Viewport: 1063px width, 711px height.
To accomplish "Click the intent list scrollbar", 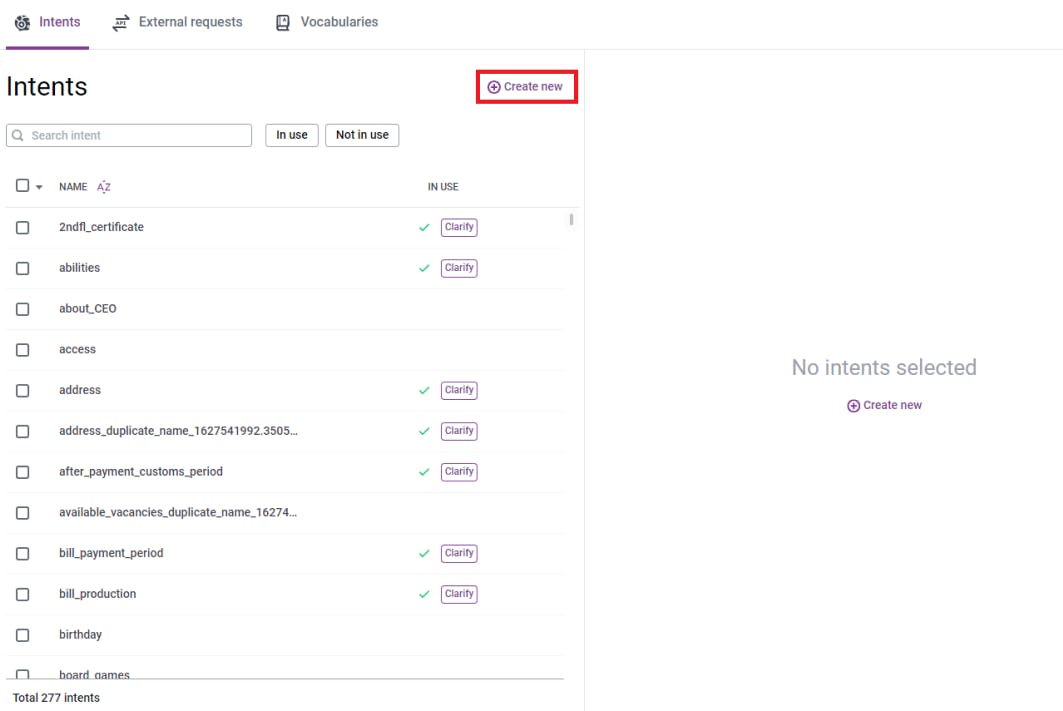I will coord(571,220).
